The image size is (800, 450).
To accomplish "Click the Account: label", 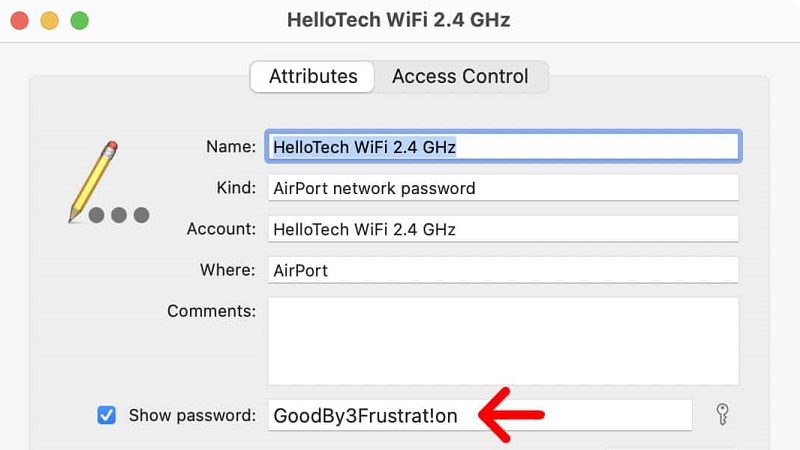I will point(221,229).
